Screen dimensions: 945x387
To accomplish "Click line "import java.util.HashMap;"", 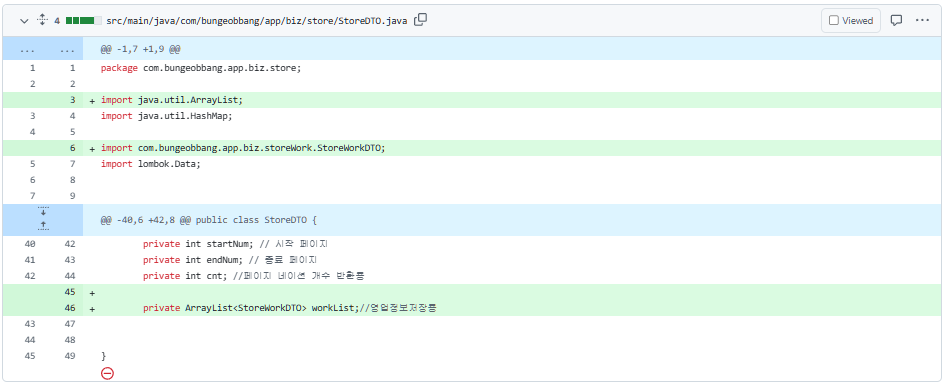I will [x=166, y=116].
